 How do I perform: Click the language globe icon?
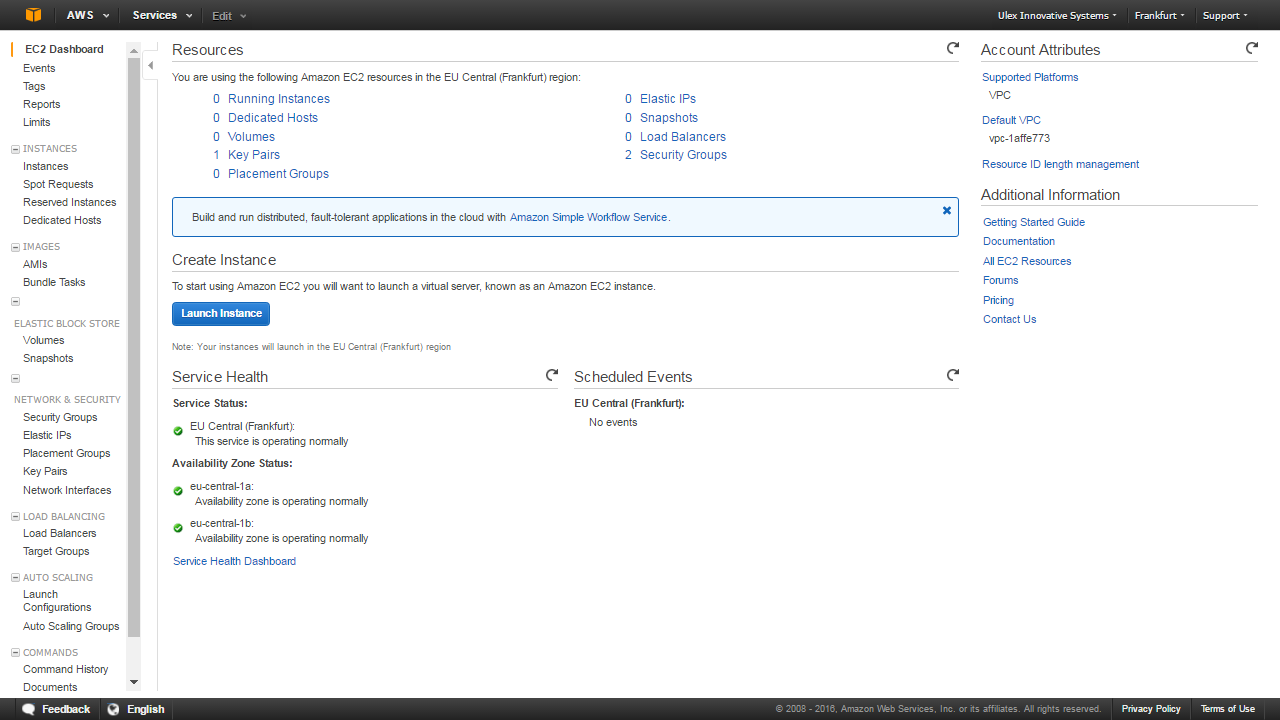click(113, 709)
